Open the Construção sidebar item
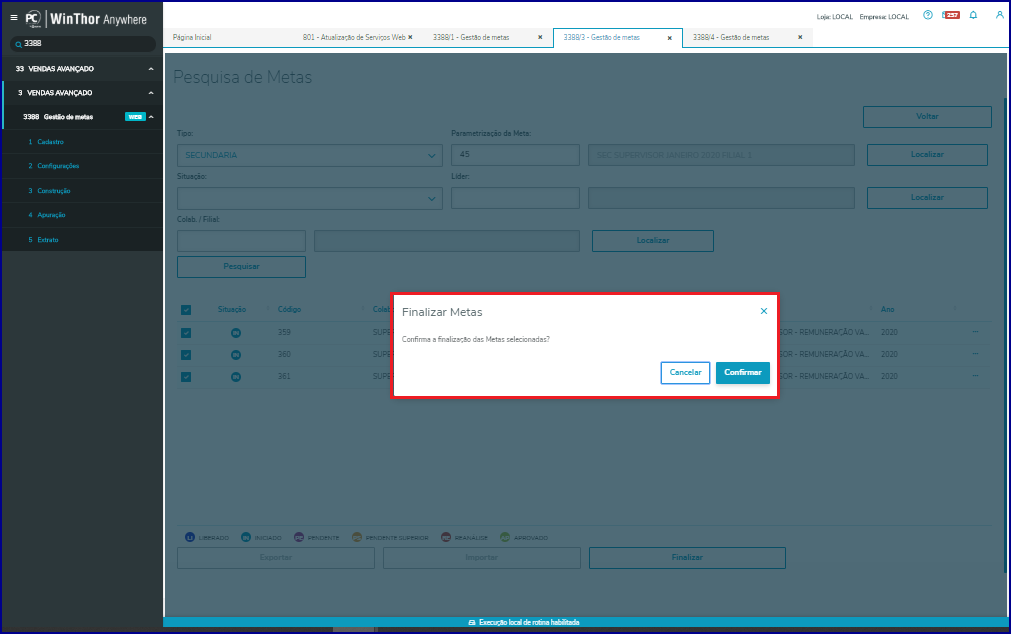Image resolution: width=1011 pixels, height=634 pixels. tap(82, 191)
